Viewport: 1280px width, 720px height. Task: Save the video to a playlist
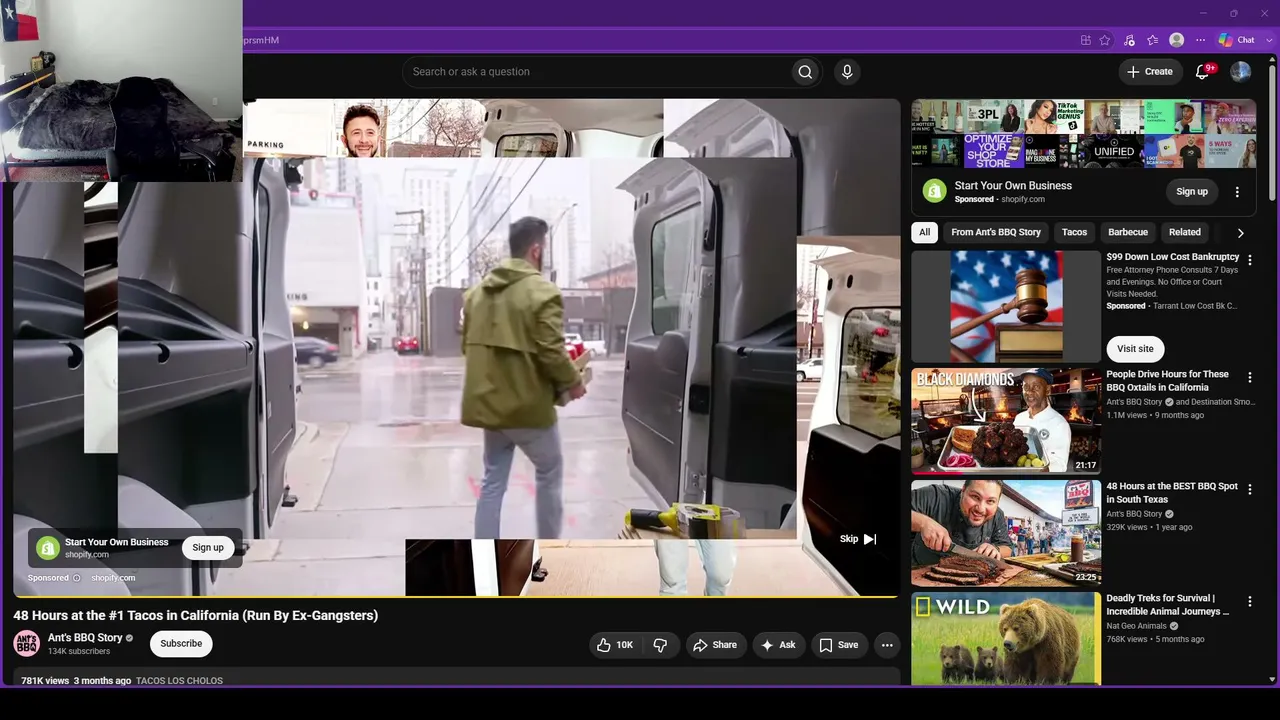tap(839, 645)
